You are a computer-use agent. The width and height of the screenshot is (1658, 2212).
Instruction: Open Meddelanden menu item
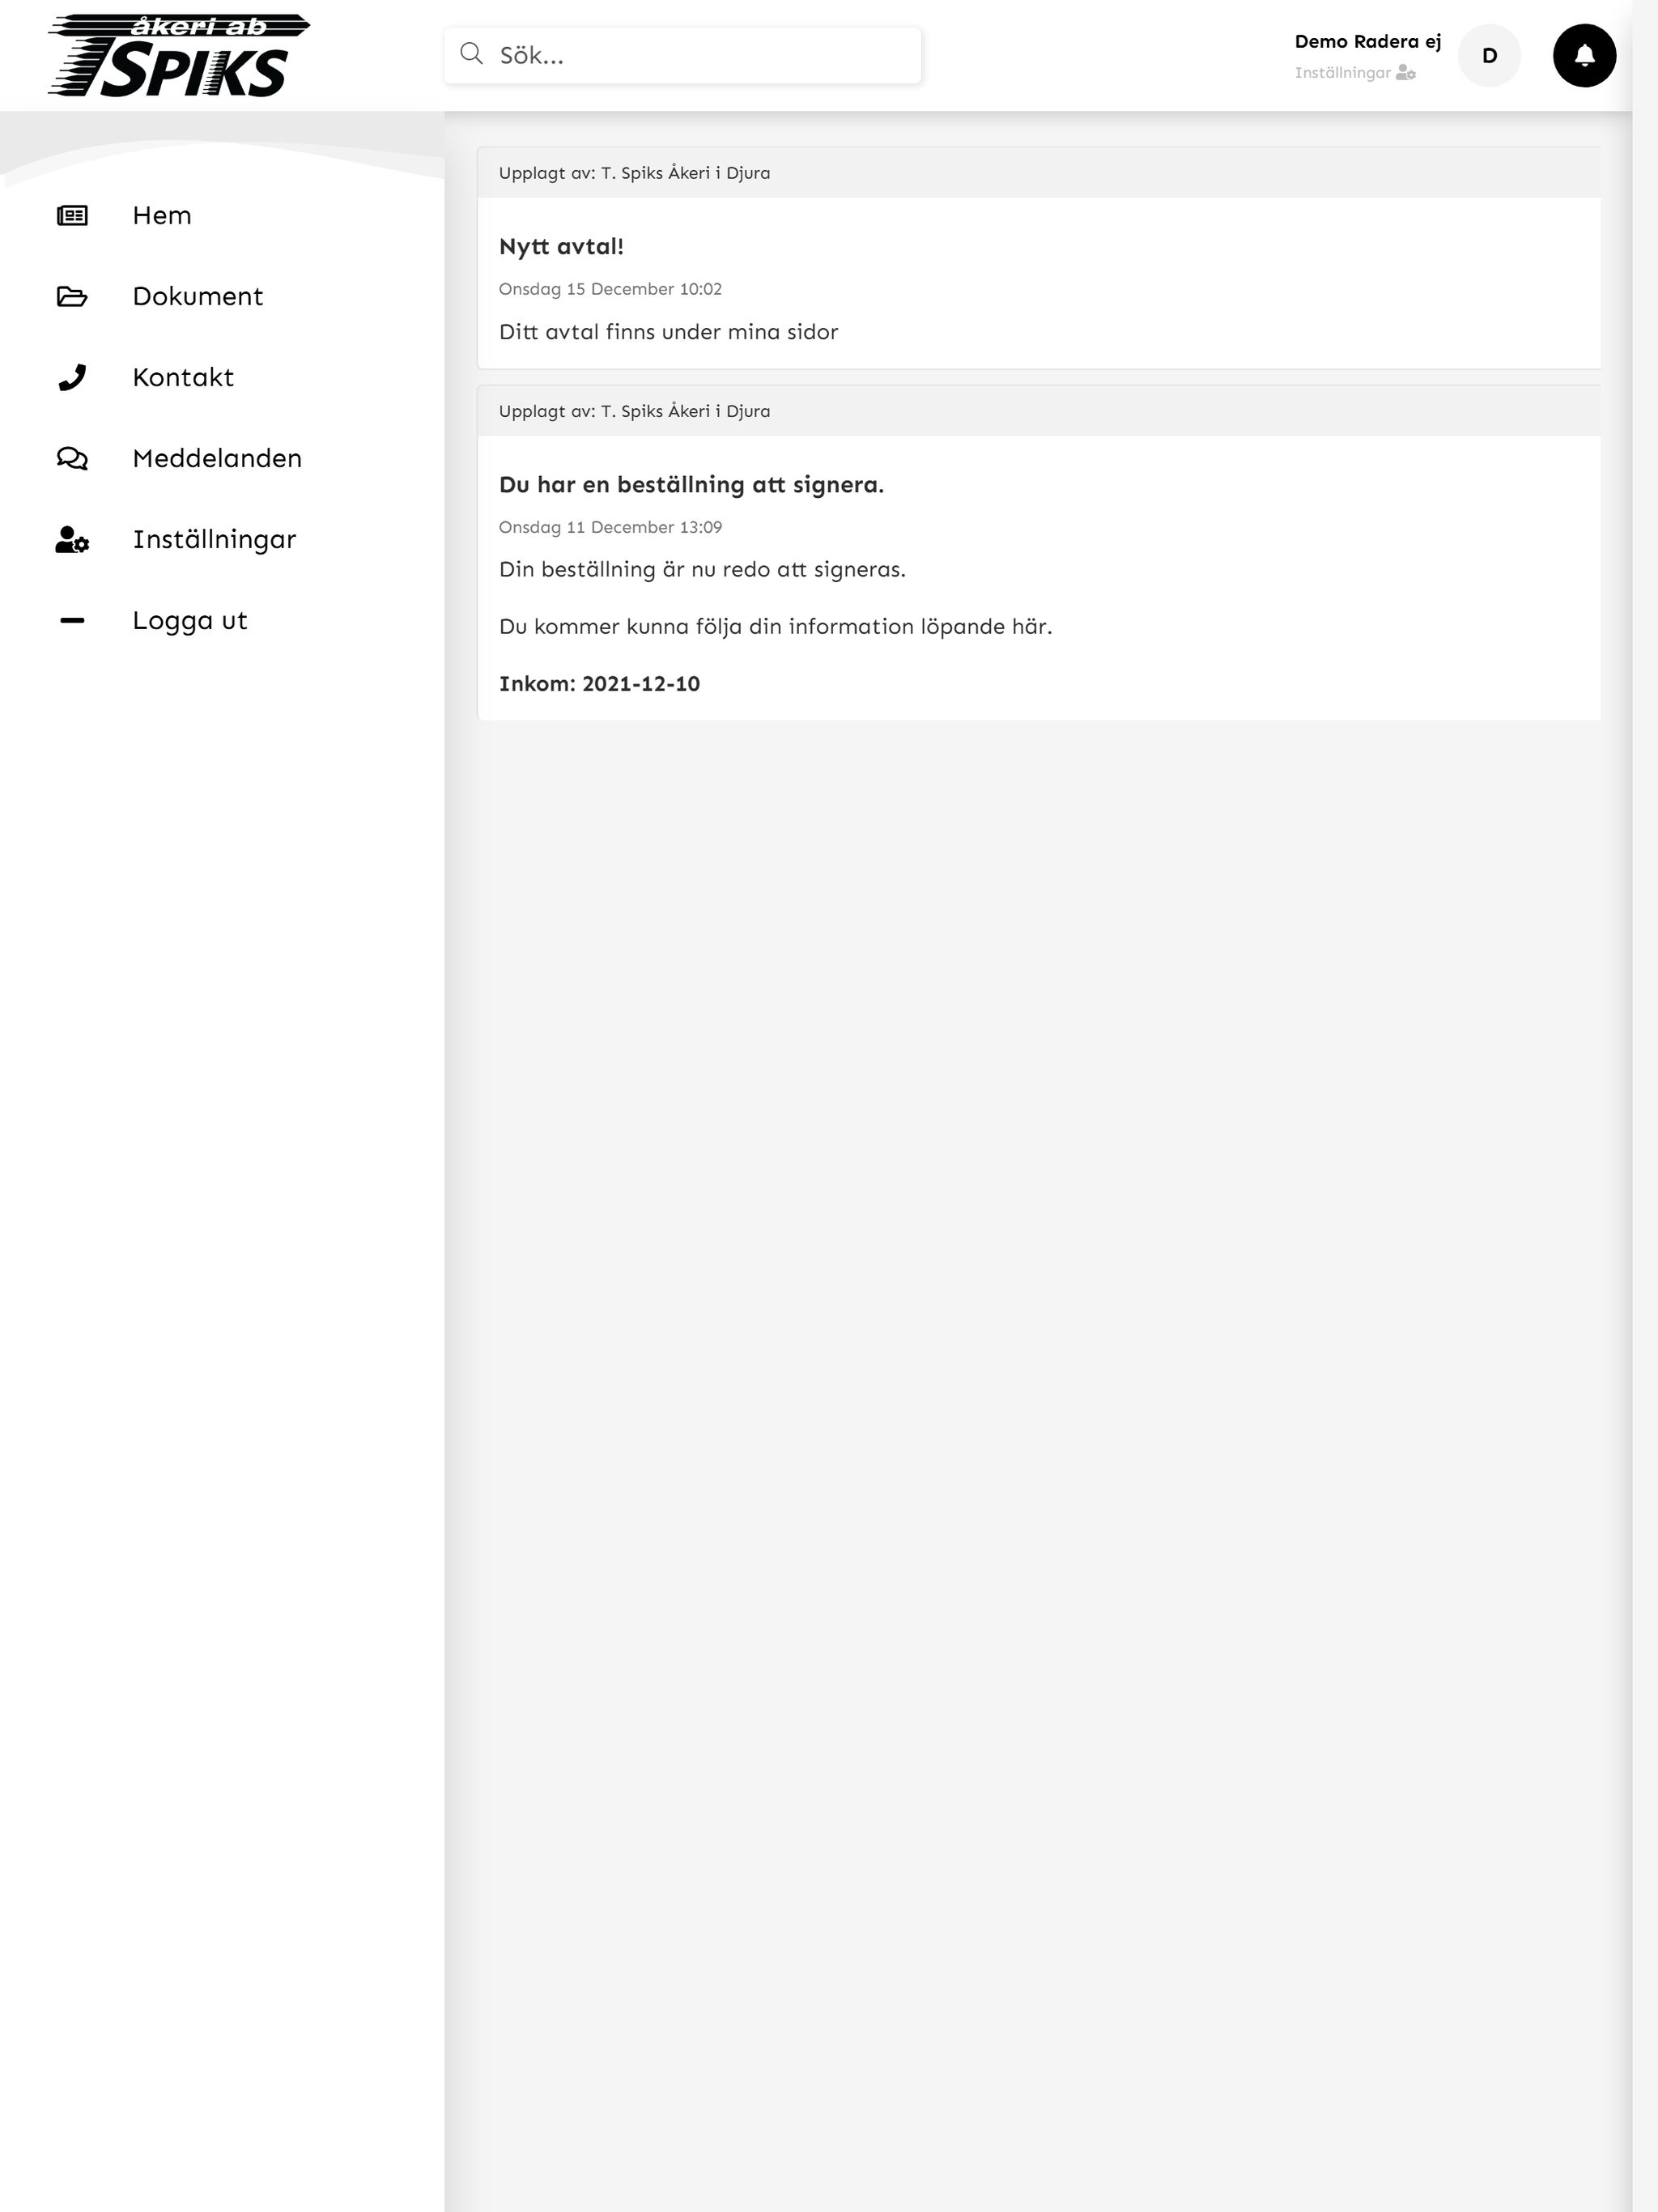click(217, 459)
